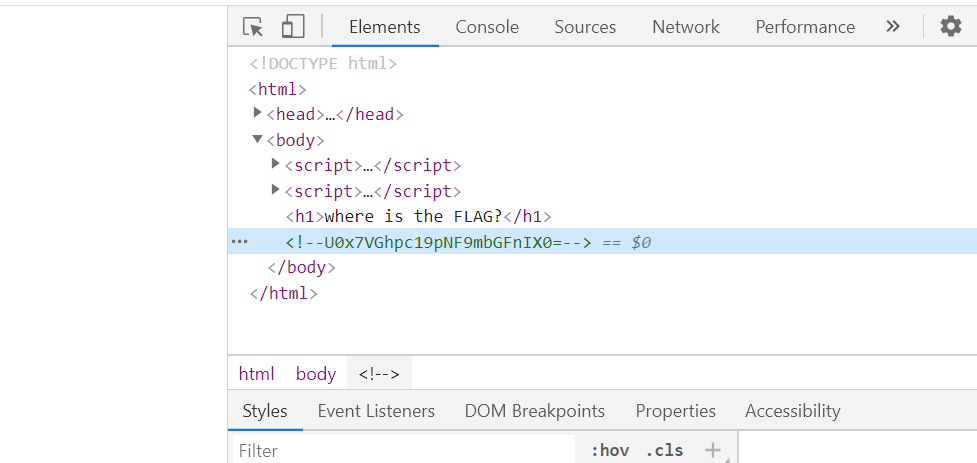Select html in the breadcrumb bar
977x463 pixels.
click(257, 374)
